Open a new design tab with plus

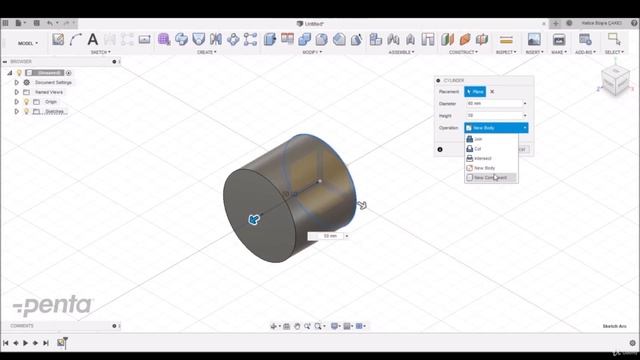pos(556,23)
